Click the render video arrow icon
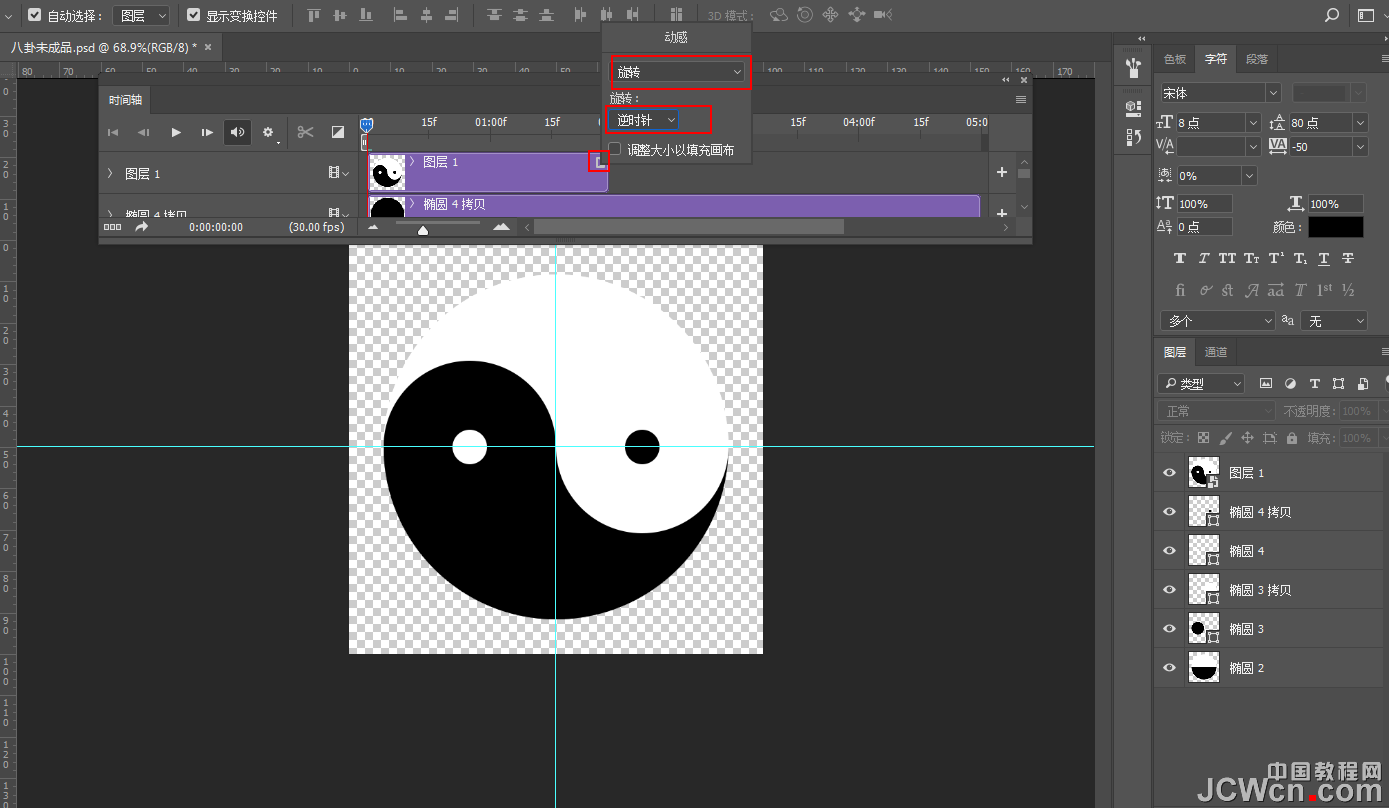Image resolution: width=1389 pixels, height=808 pixels. tap(142, 227)
